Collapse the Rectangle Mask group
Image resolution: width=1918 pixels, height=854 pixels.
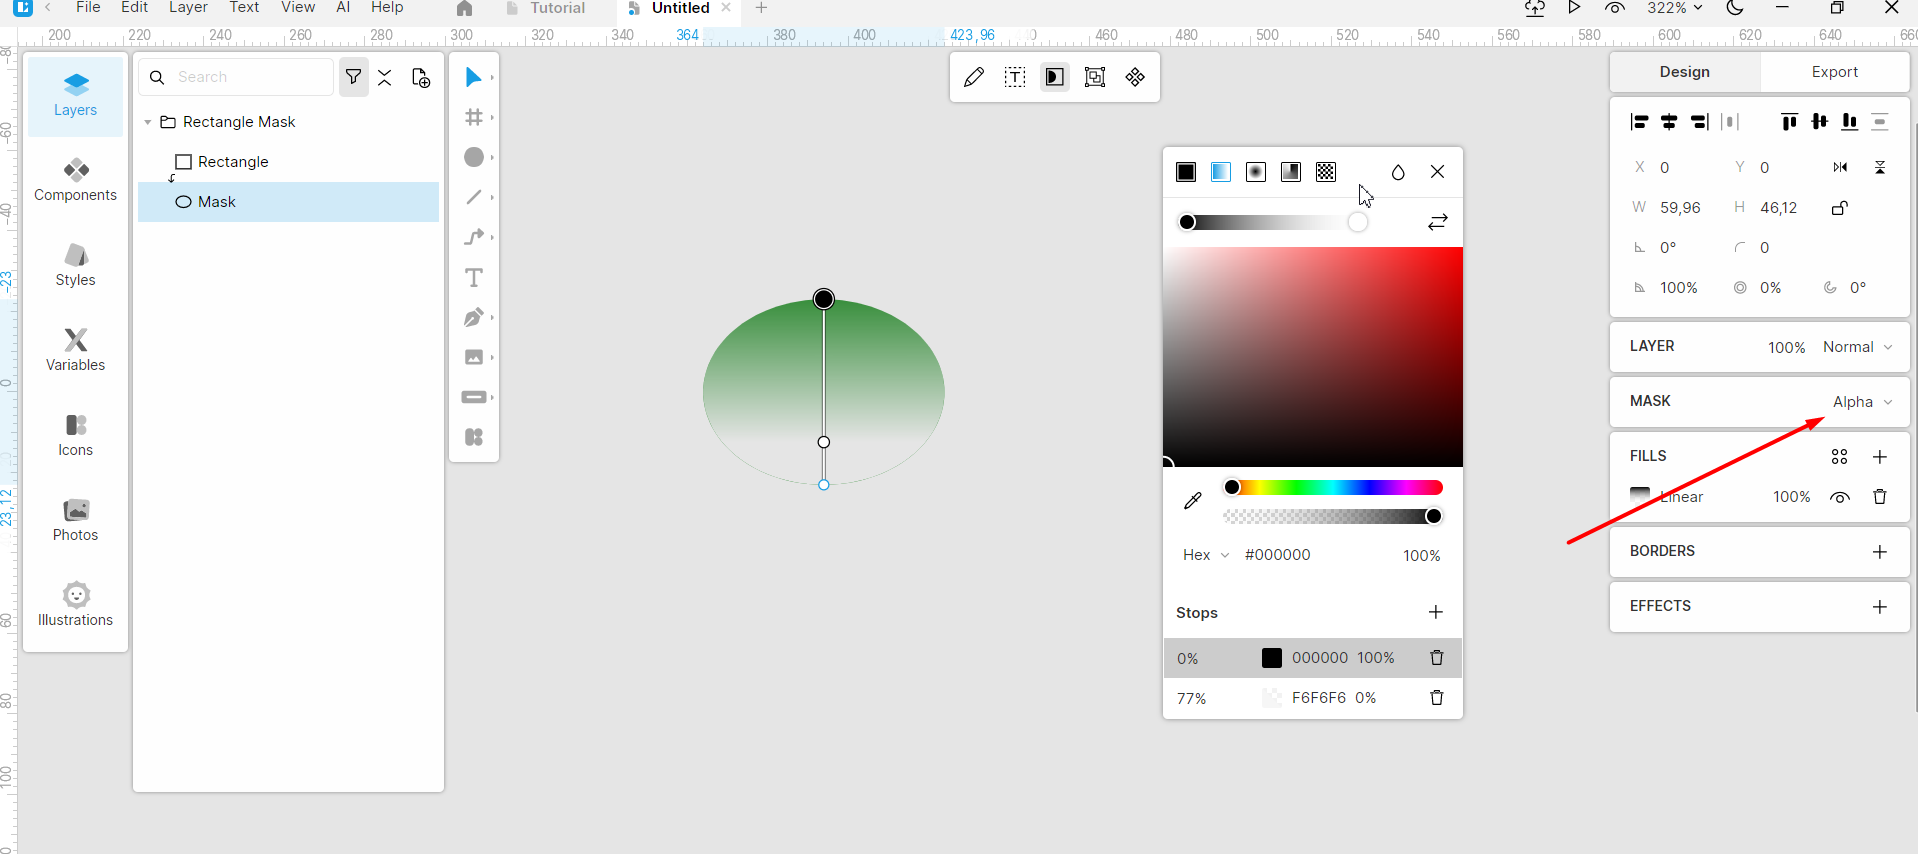[x=148, y=122]
